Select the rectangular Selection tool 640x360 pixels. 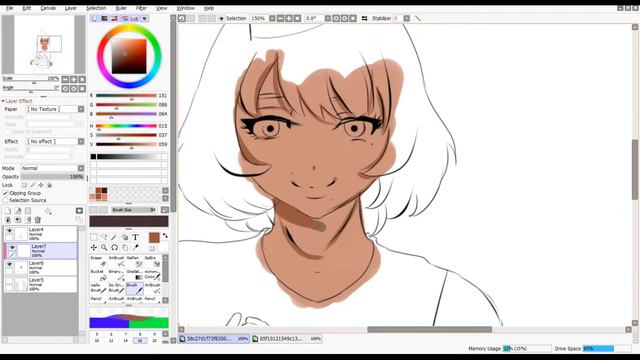coord(94,237)
